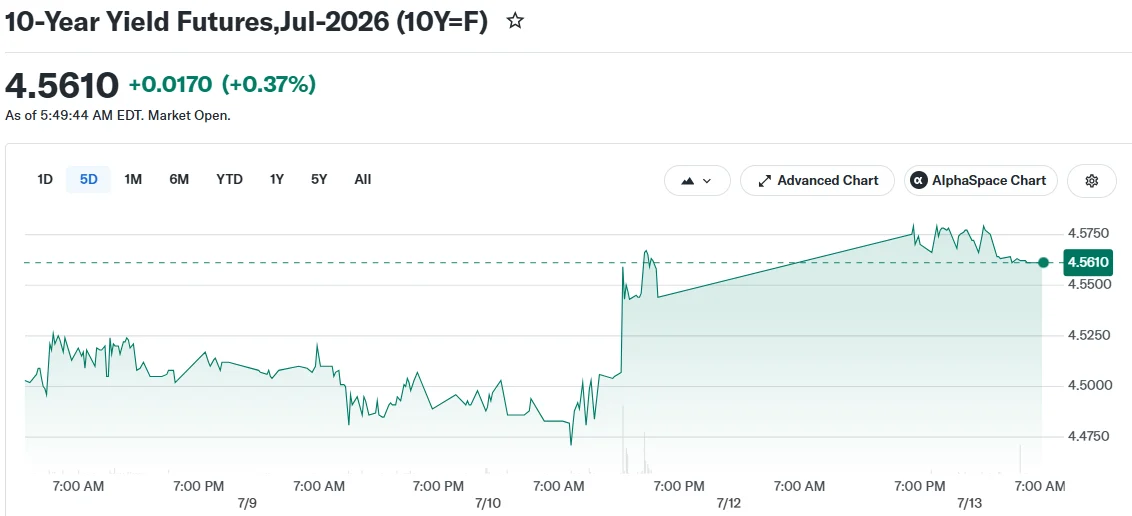Click the 4.5000 y-axis label
This screenshot has height=516, width=1132.
(x=1089, y=386)
